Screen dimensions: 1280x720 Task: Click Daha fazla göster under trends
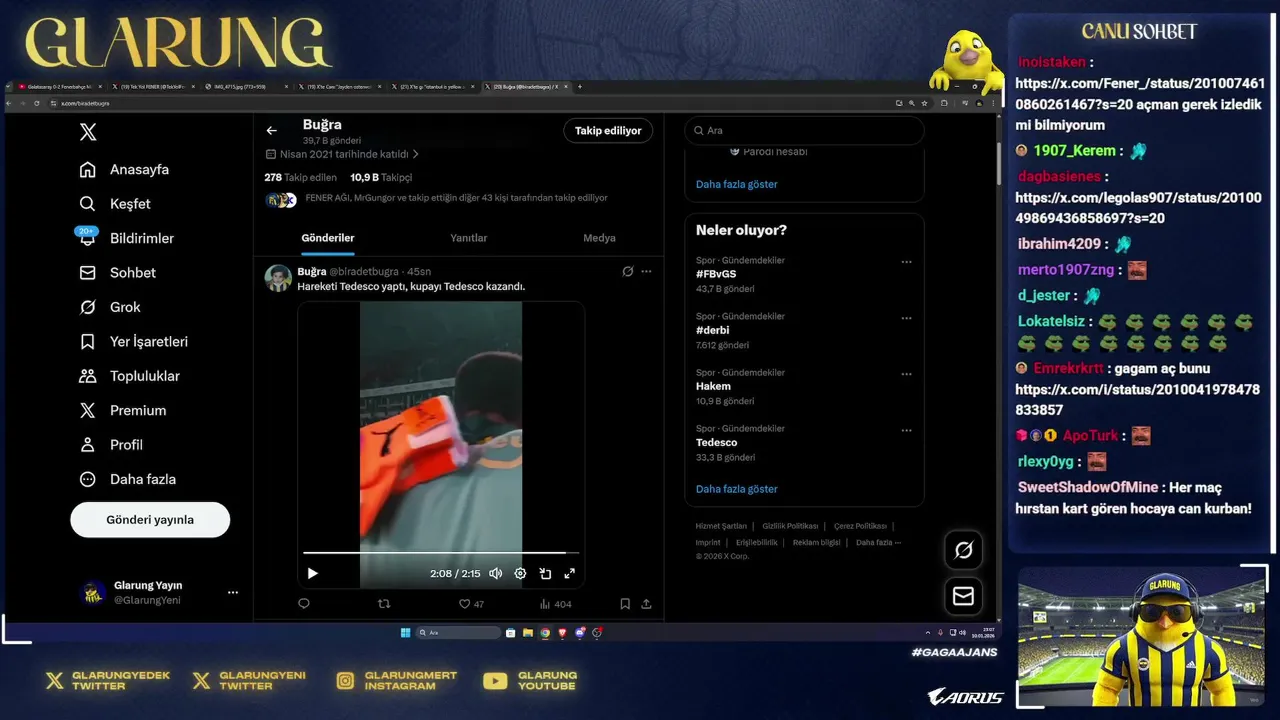(x=736, y=489)
